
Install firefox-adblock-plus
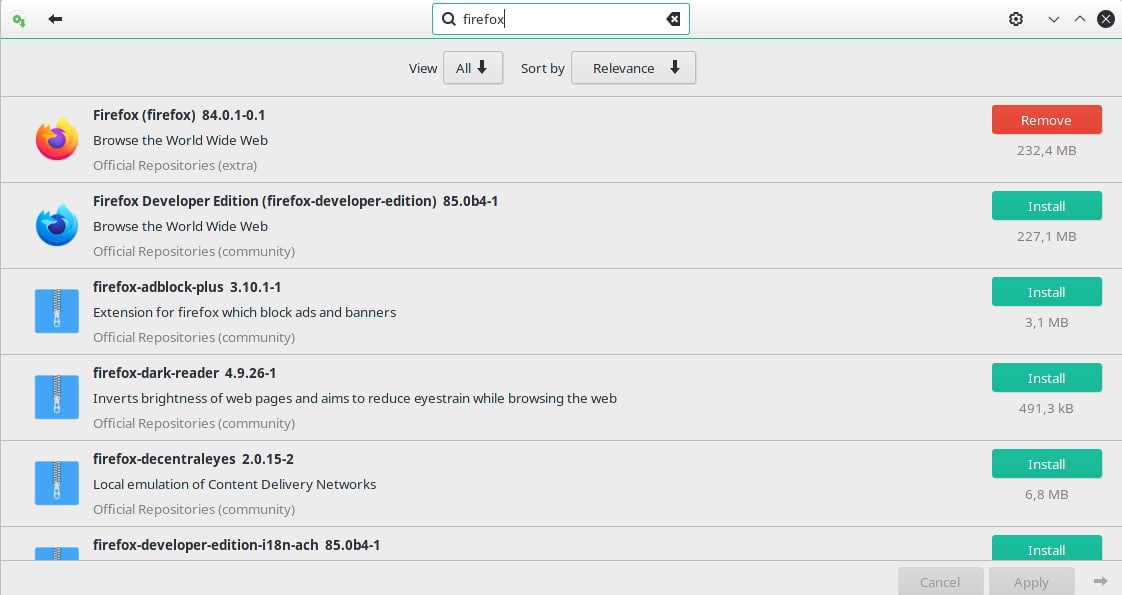(1046, 292)
